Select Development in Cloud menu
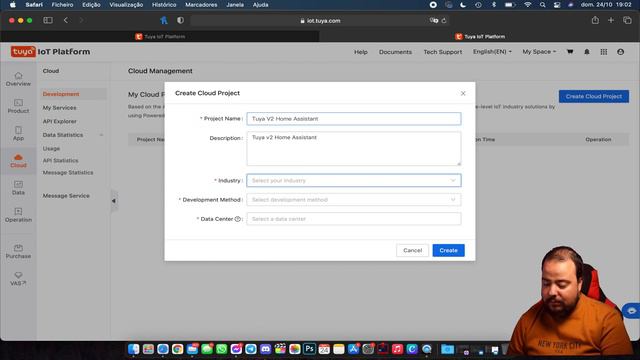 click(61, 94)
